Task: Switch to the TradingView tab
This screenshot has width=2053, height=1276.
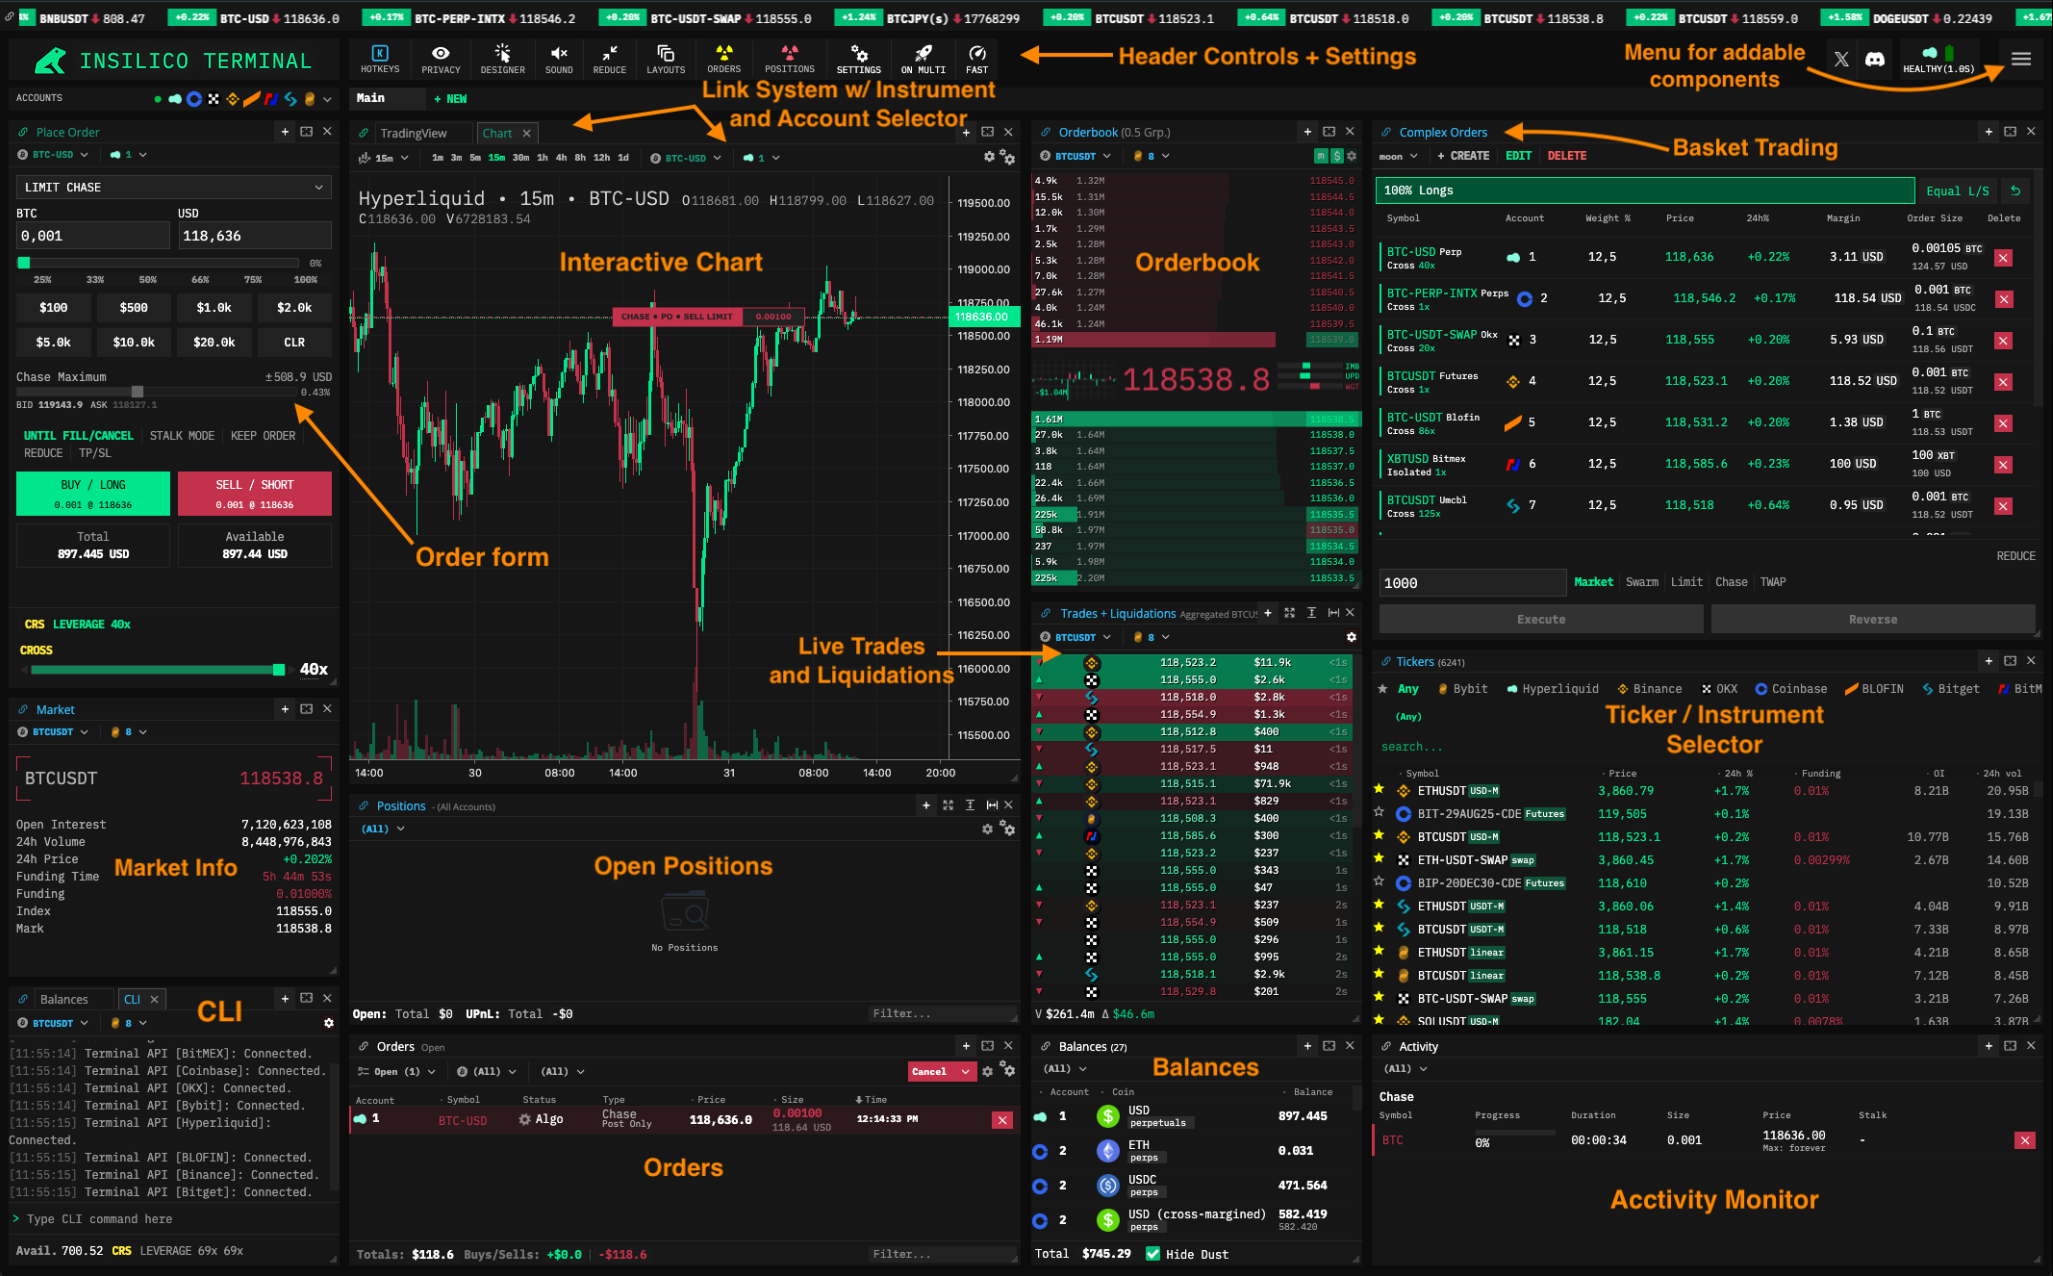Action: pos(413,133)
